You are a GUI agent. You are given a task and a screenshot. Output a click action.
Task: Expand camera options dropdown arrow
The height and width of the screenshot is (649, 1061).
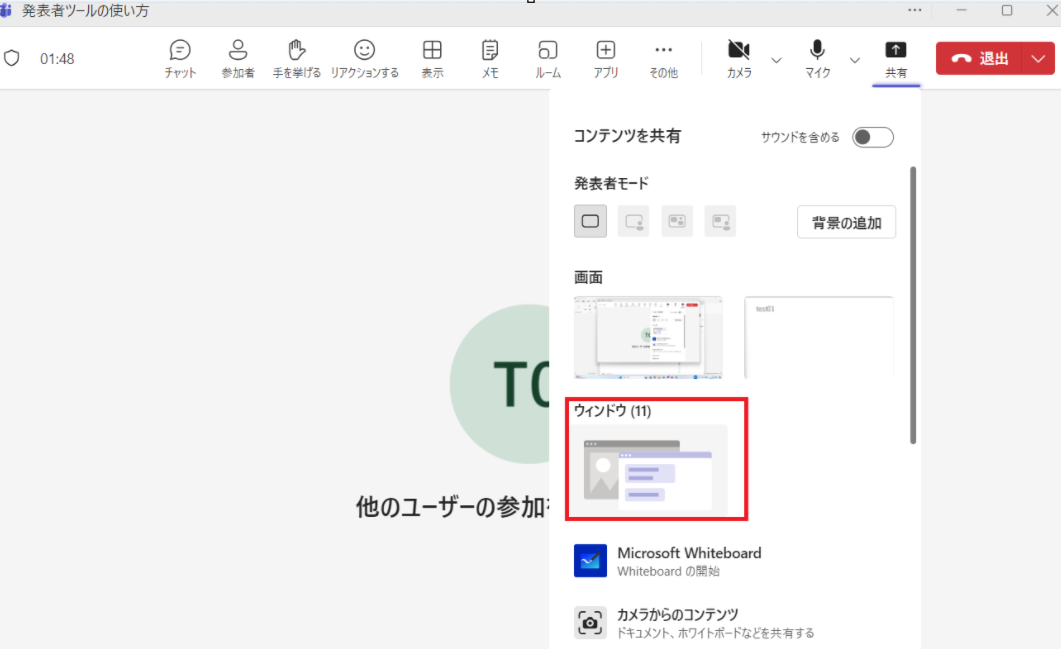[776, 60]
